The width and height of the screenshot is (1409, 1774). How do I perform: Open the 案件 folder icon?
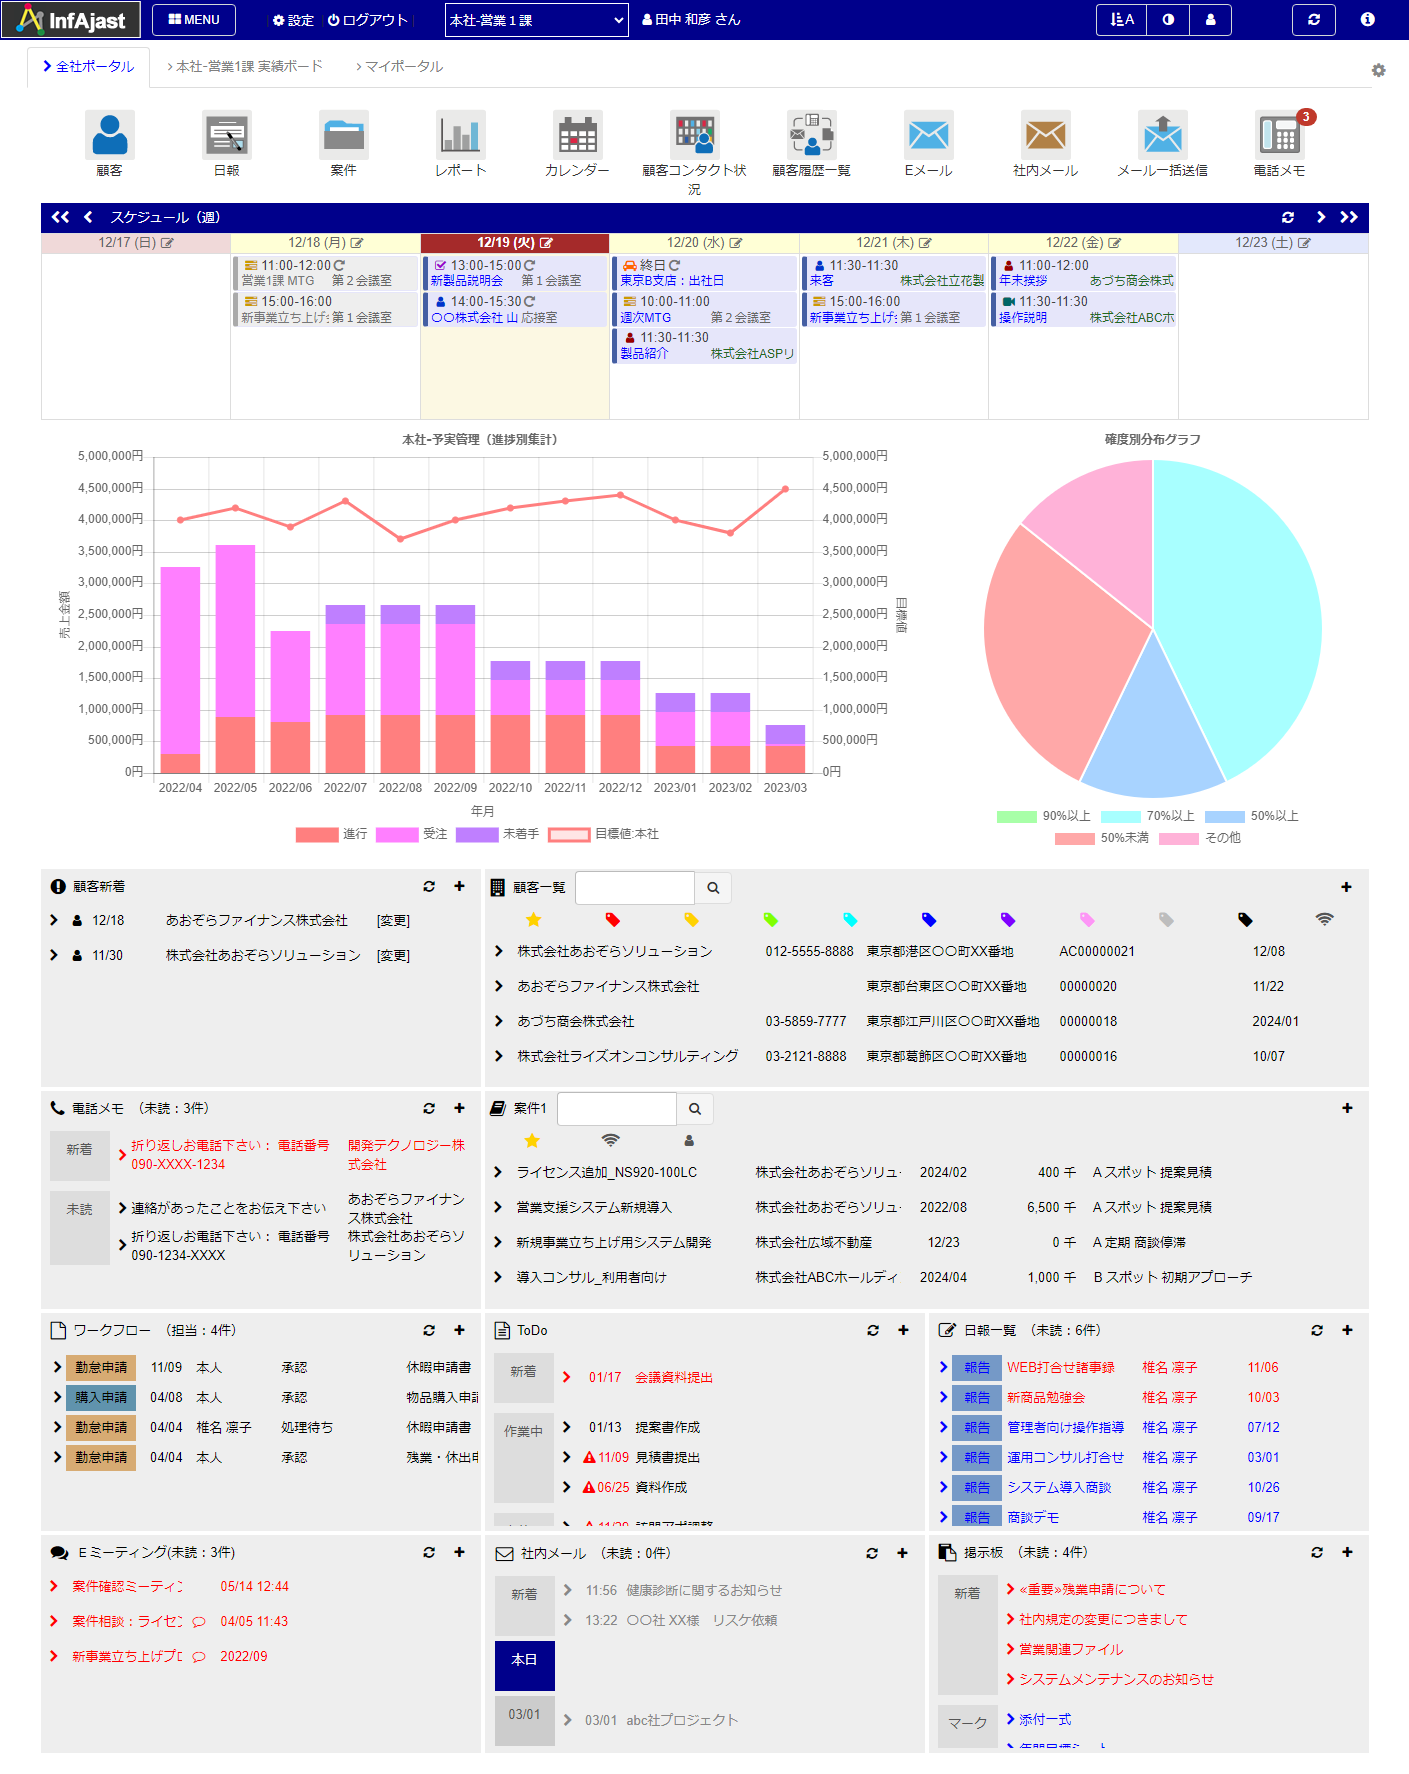343,136
